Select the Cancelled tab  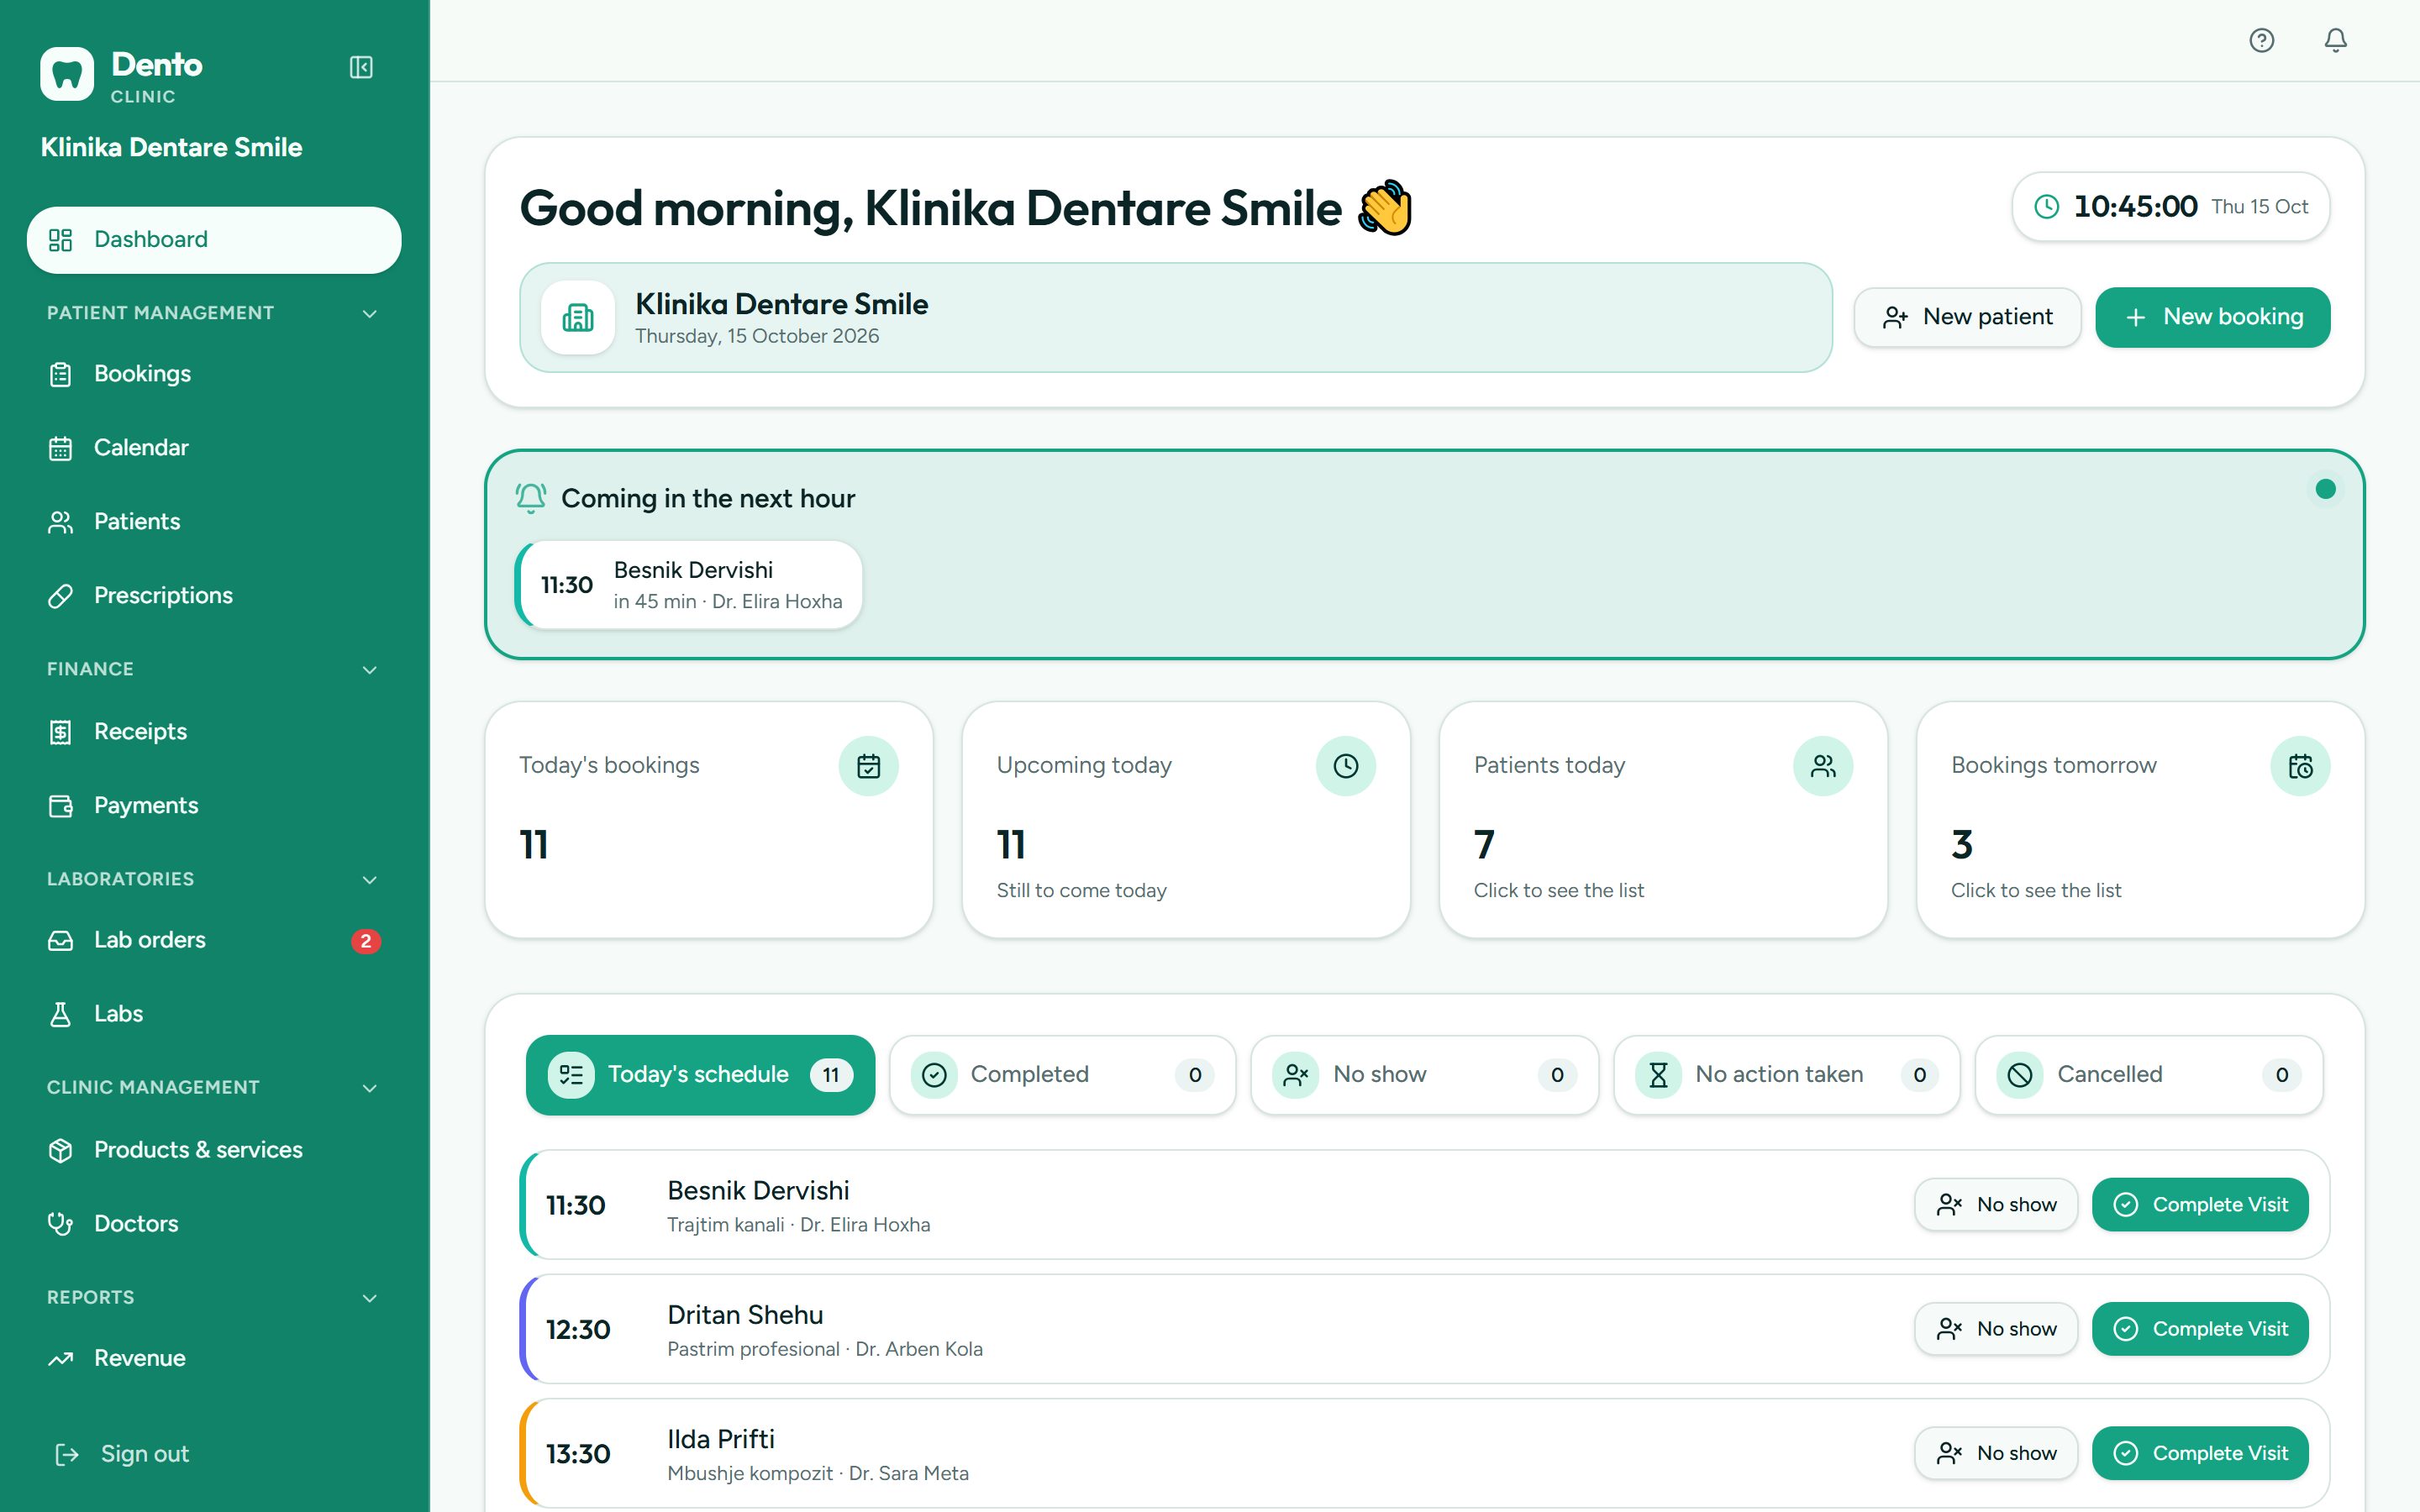point(2149,1075)
